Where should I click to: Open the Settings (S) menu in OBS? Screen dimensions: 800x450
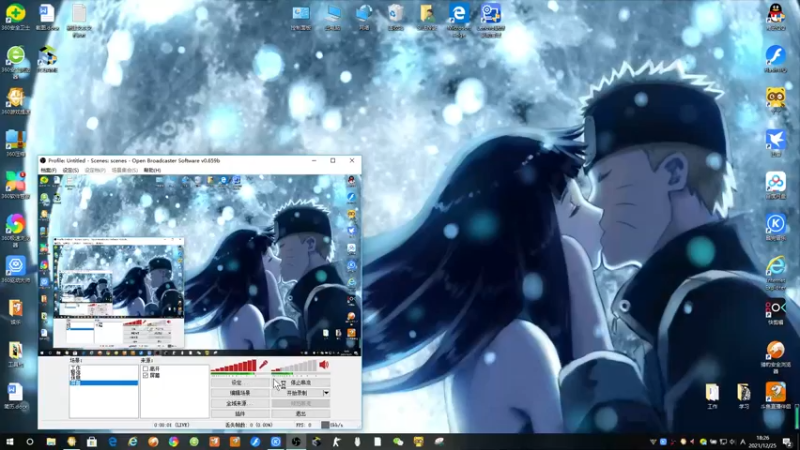70,170
